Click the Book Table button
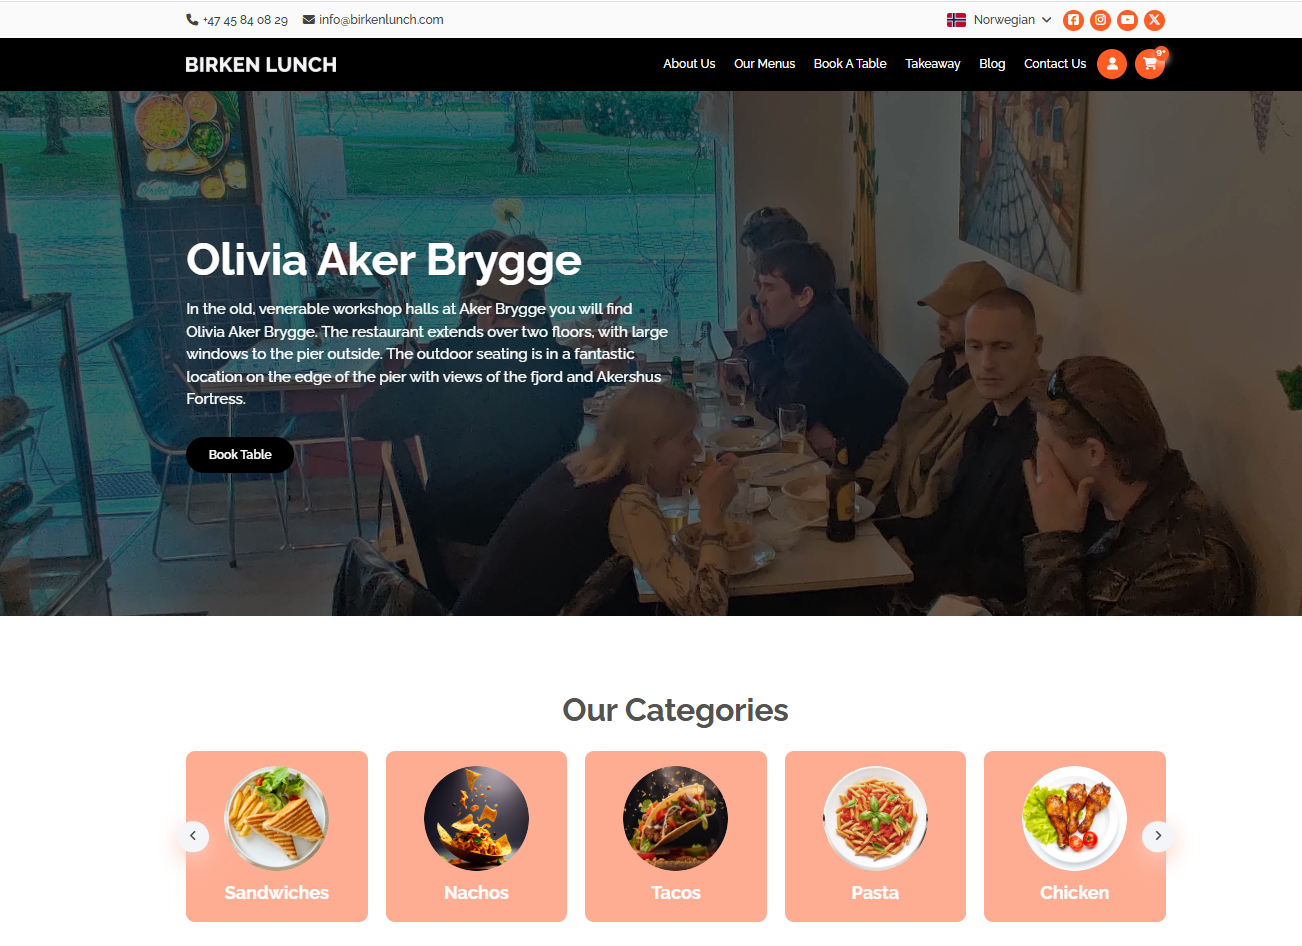The image size is (1302, 946). point(240,455)
